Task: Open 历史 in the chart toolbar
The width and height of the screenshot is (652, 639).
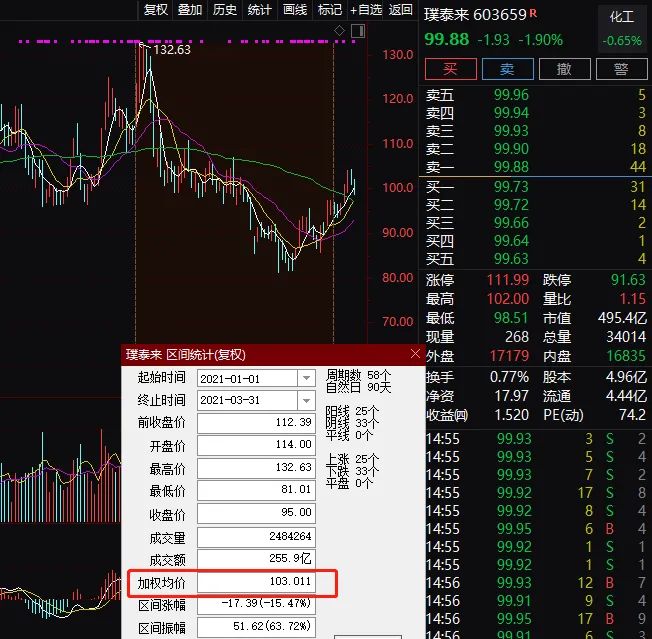Action: [x=225, y=10]
